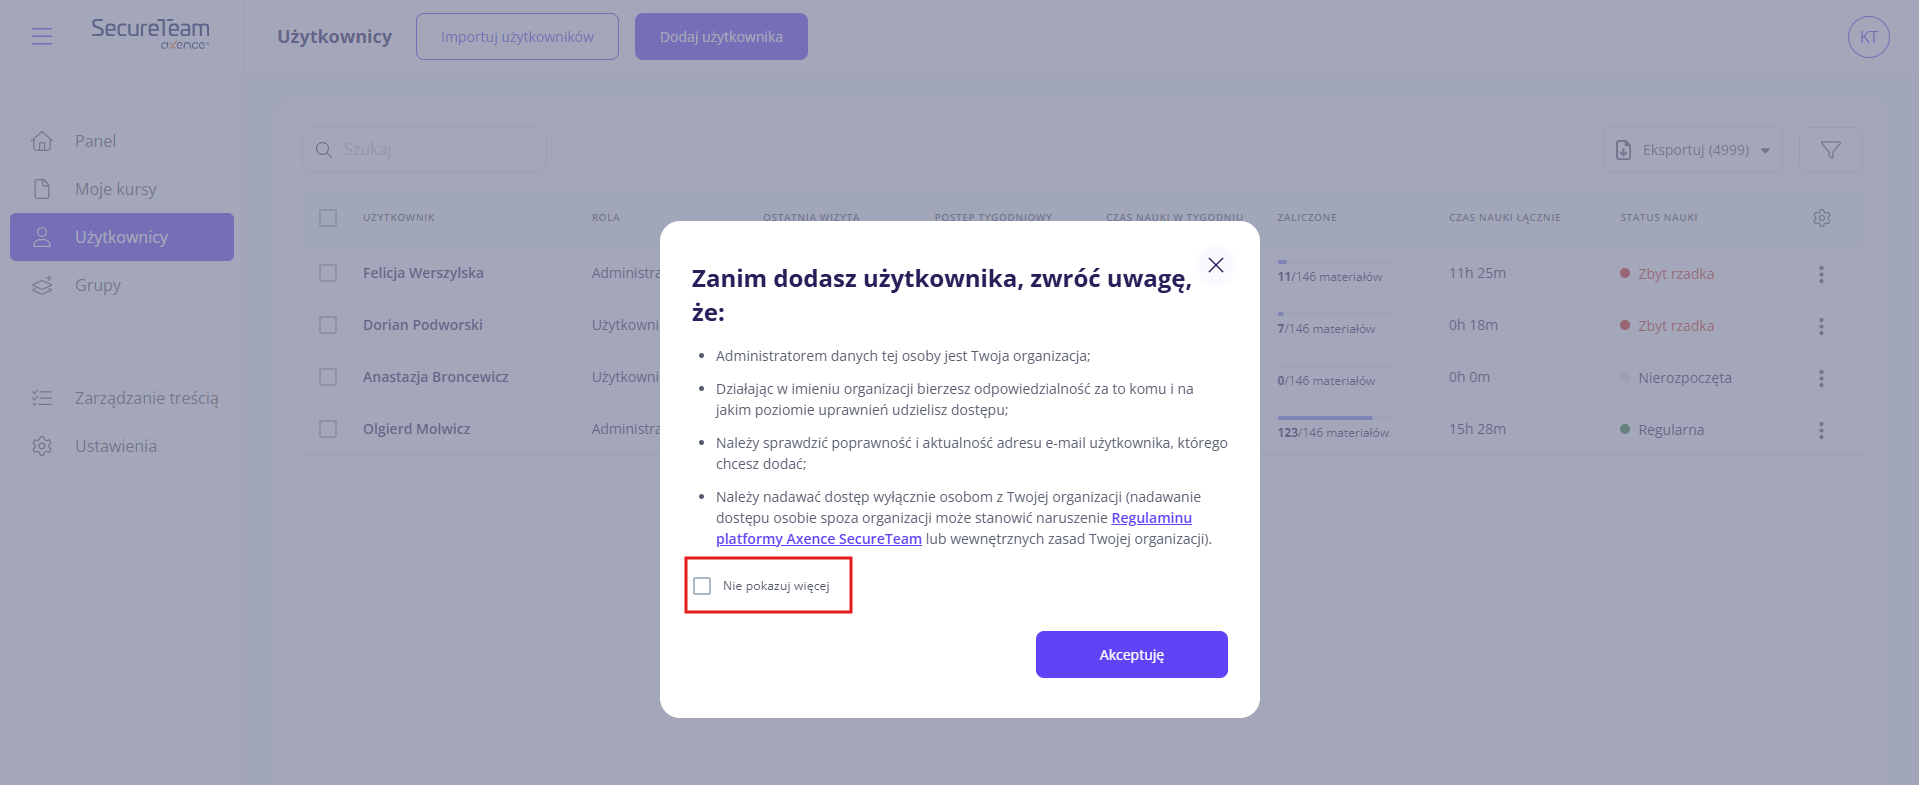The image size is (1919, 785).
Task: Open three-dot menu for Dorian Podworski
Action: (1821, 326)
